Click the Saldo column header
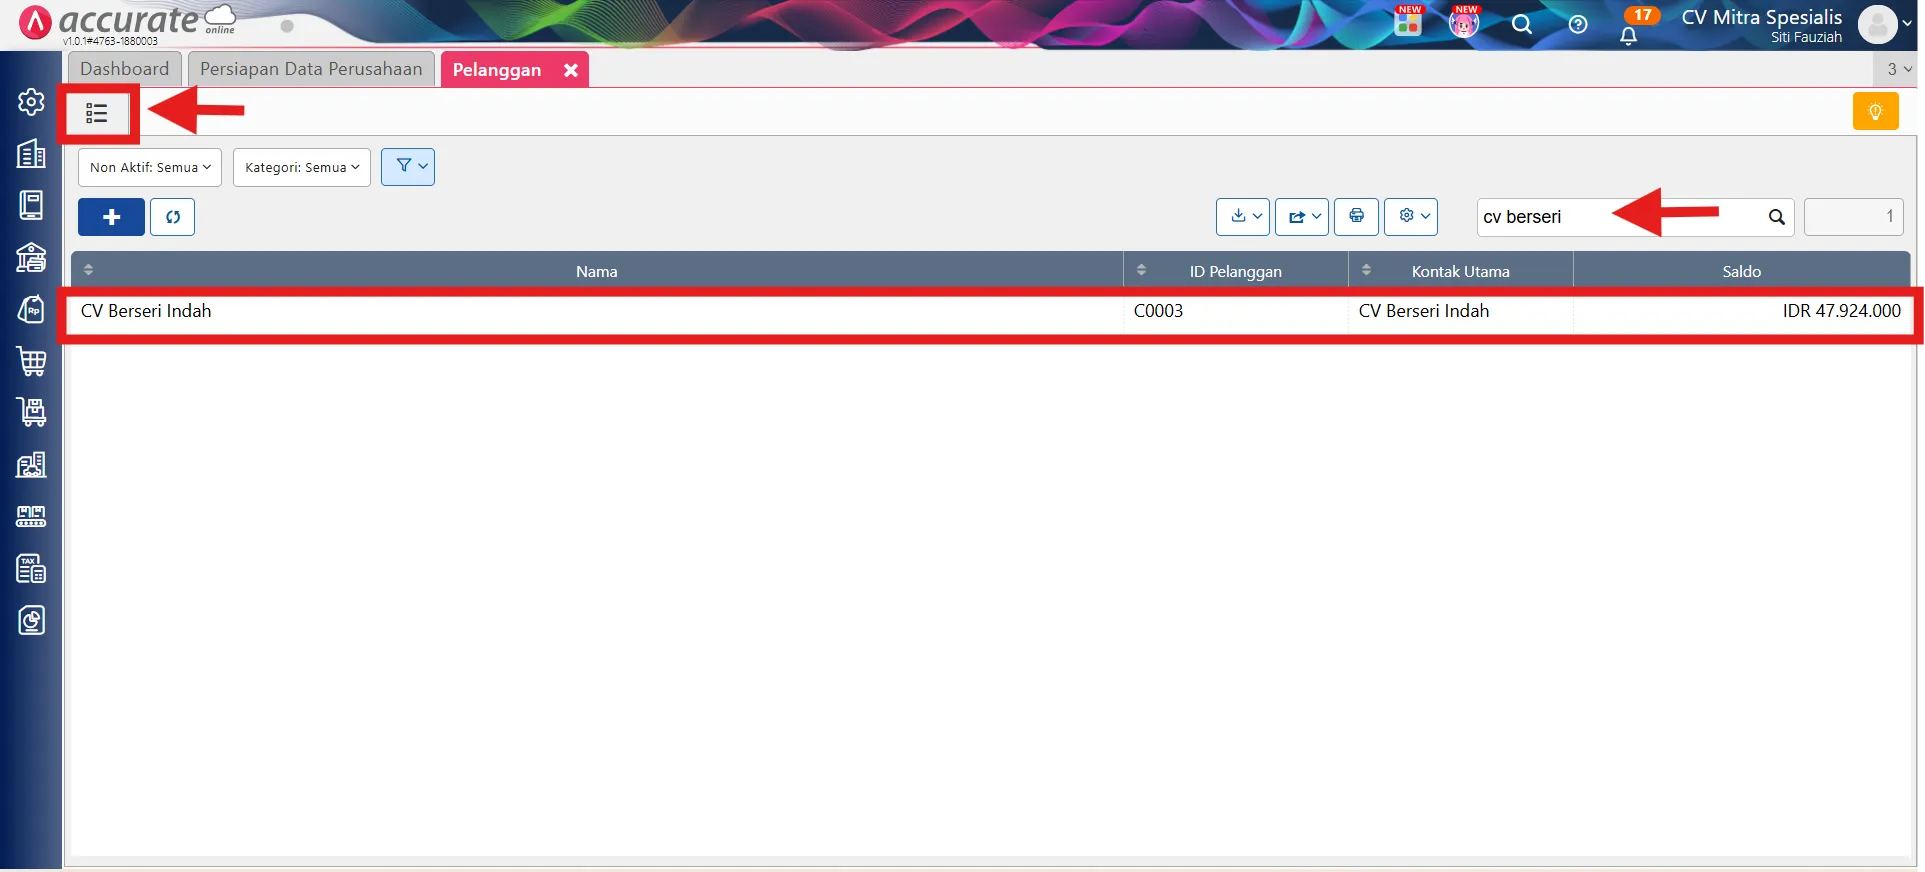The height and width of the screenshot is (872, 1925). (1742, 271)
